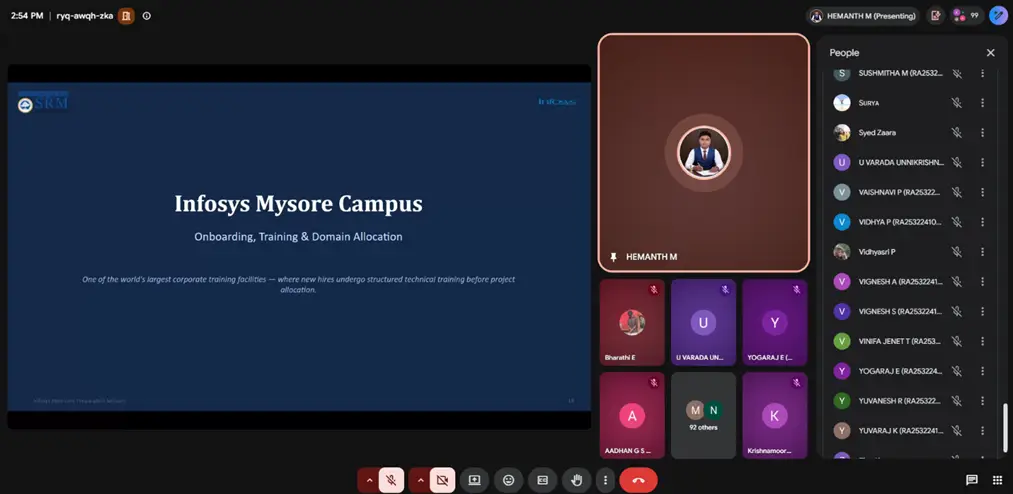
Task: Click mute icon for YUVANESH R
Action: point(957,401)
